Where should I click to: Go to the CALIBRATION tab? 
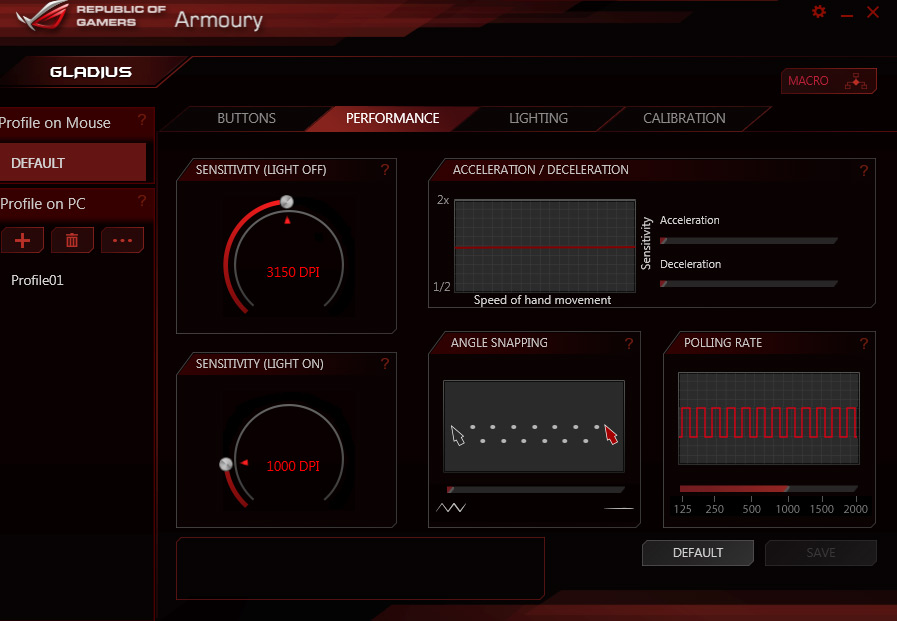pyautogui.click(x=684, y=118)
